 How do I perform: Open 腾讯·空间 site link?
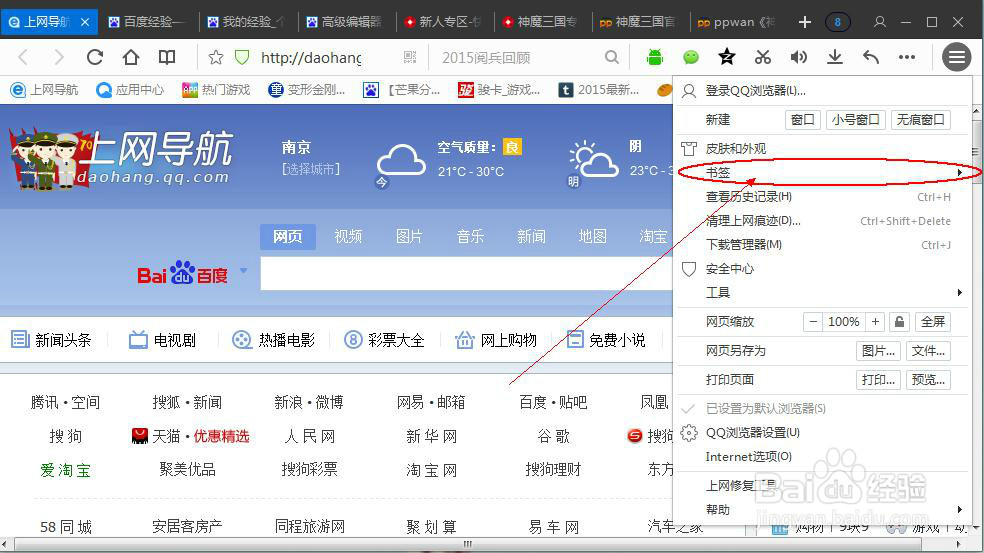pos(65,402)
